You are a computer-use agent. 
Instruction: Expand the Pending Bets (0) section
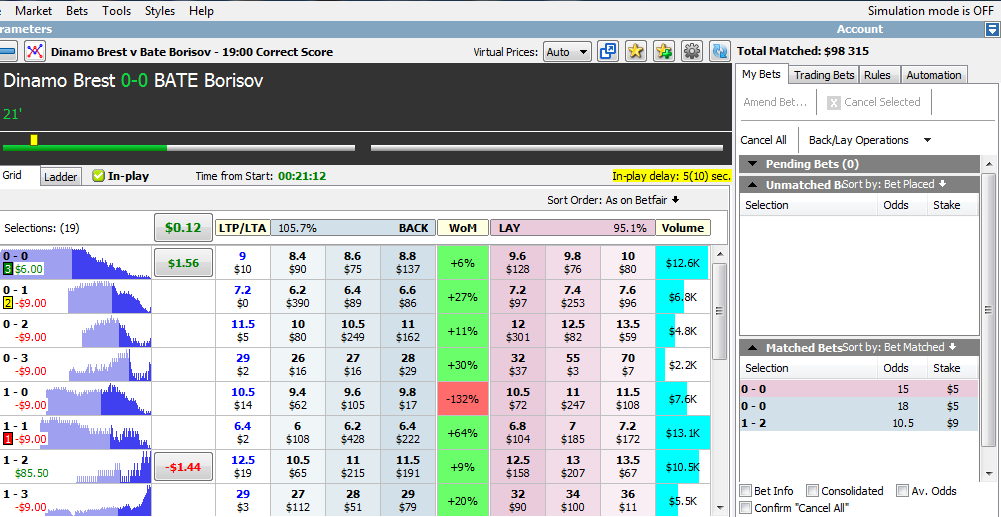click(x=753, y=164)
